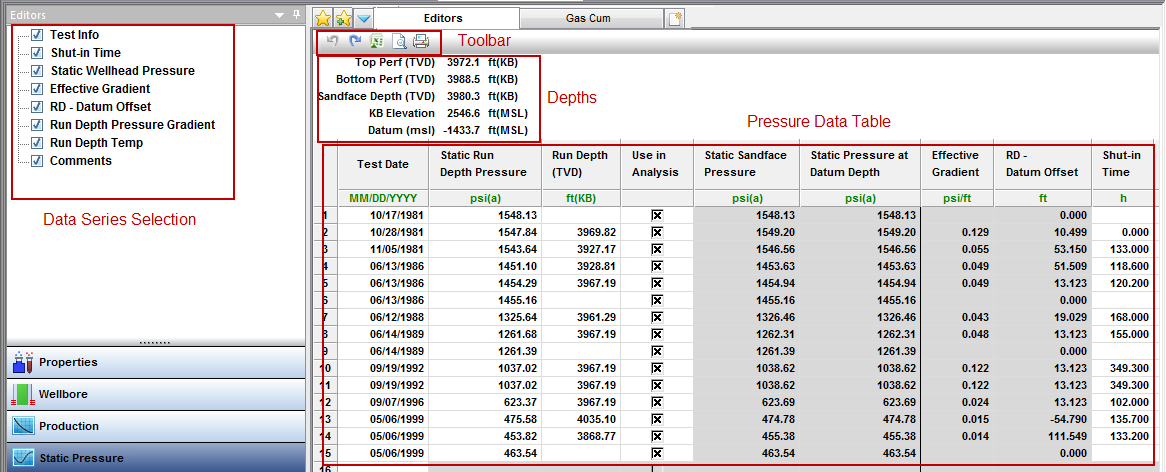Switch to the Gas Cum tab
The width and height of the screenshot is (1166, 472).
click(588, 18)
